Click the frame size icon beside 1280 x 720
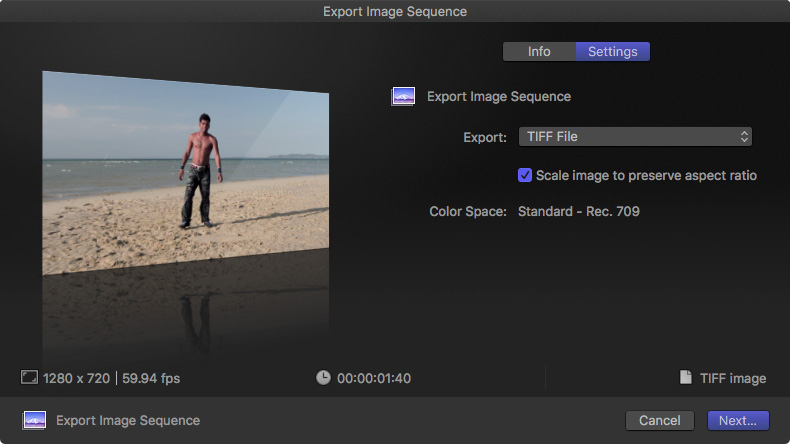Image resolution: width=790 pixels, height=444 pixels. click(29, 377)
